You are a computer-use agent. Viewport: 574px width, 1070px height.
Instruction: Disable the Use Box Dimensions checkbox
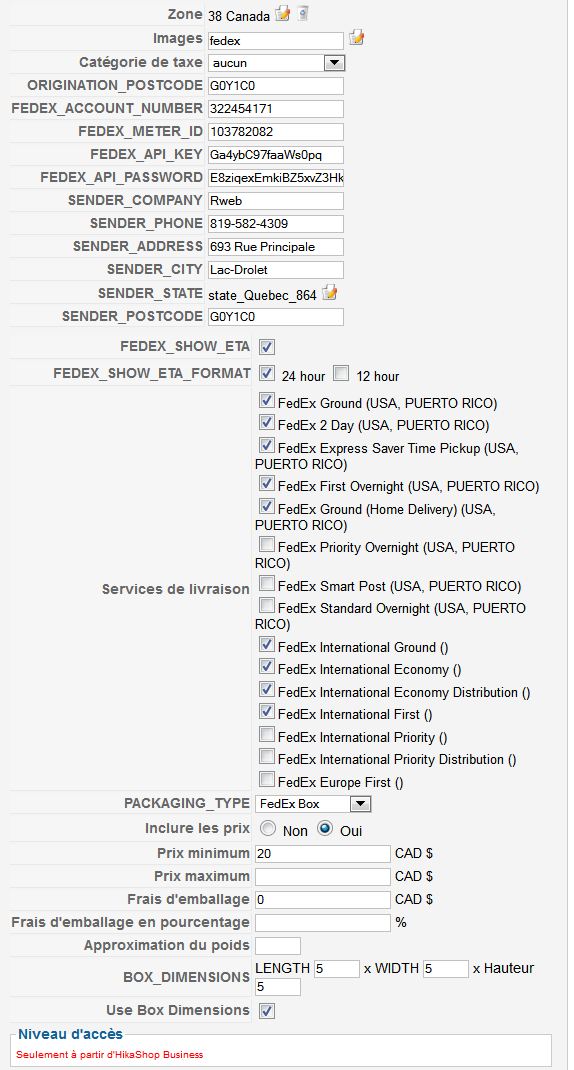[267, 1010]
